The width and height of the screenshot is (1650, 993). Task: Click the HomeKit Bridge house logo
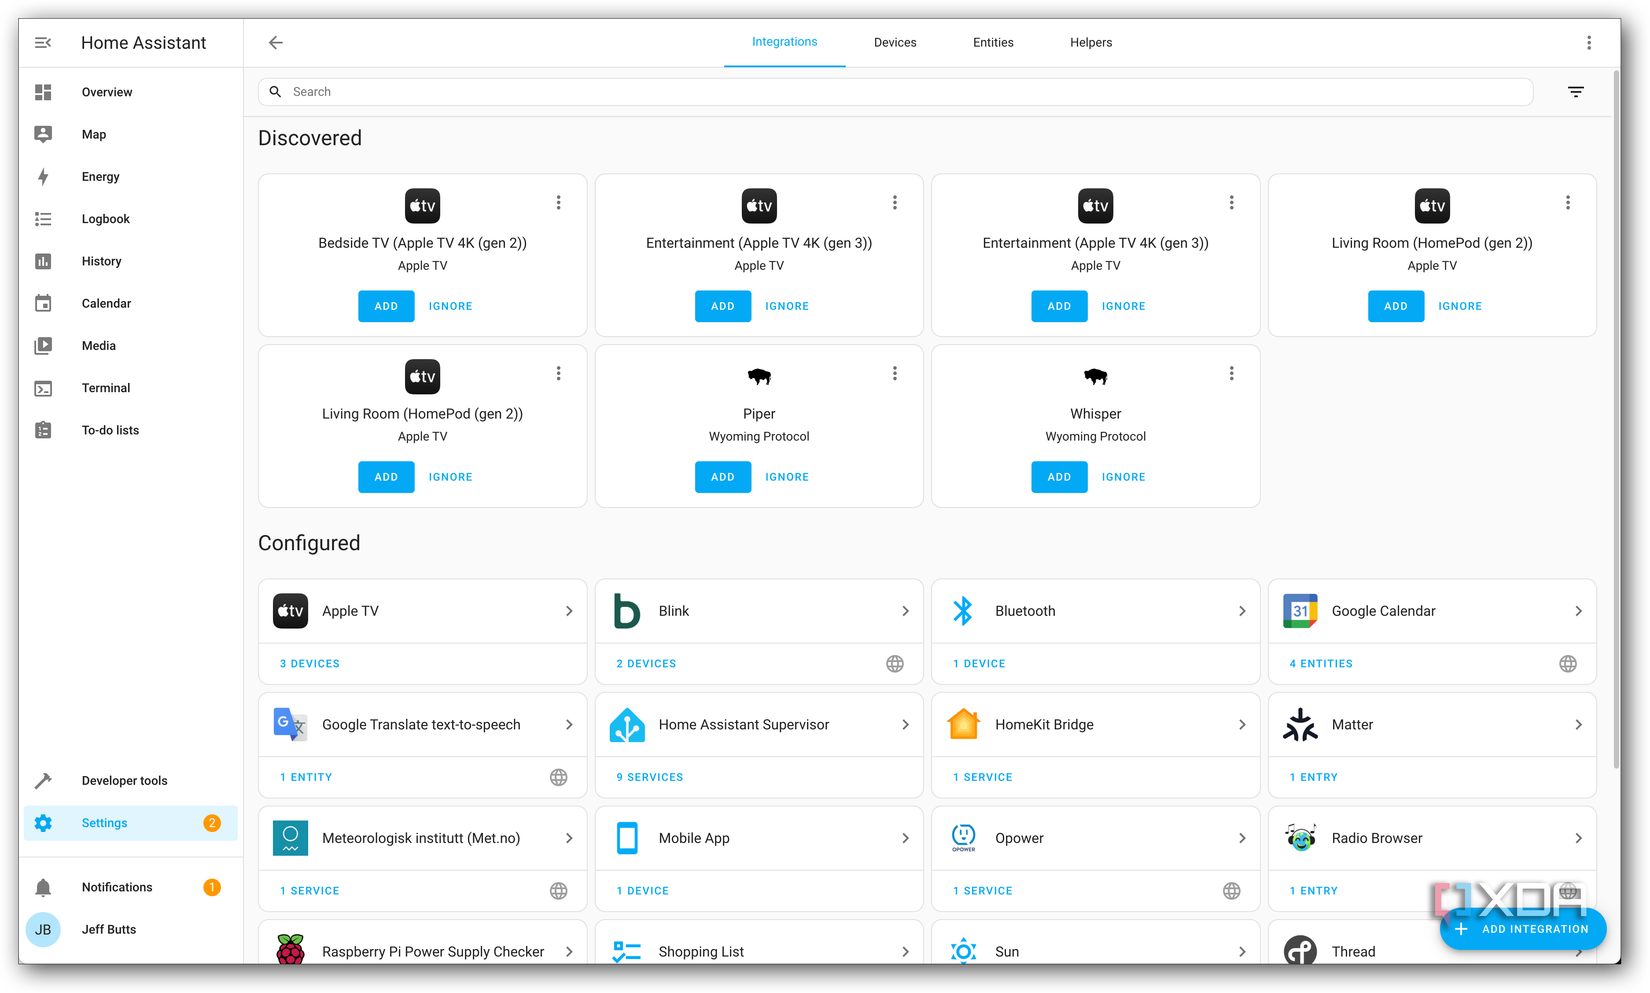point(963,724)
